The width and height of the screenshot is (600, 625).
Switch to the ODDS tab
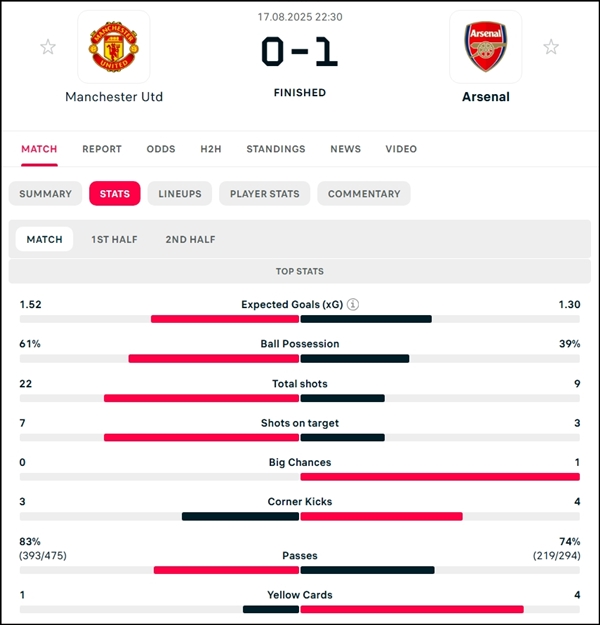coord(161,149)
